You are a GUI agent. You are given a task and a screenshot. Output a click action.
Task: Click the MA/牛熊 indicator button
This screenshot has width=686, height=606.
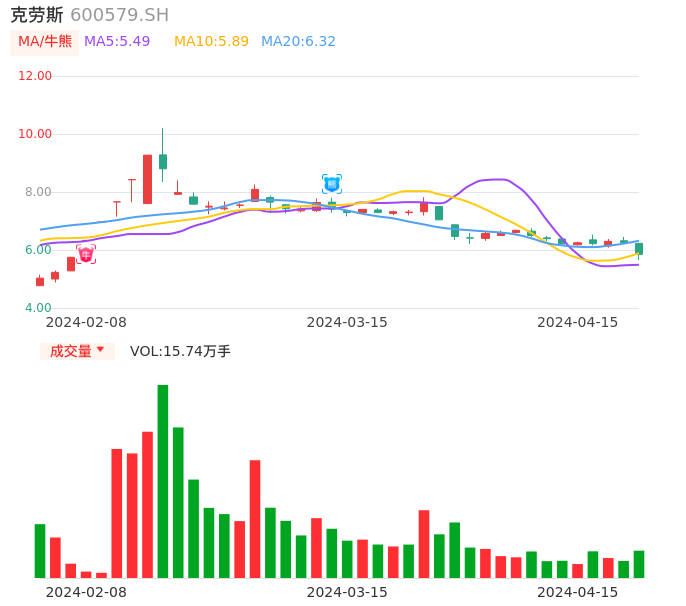coord(44,42)
